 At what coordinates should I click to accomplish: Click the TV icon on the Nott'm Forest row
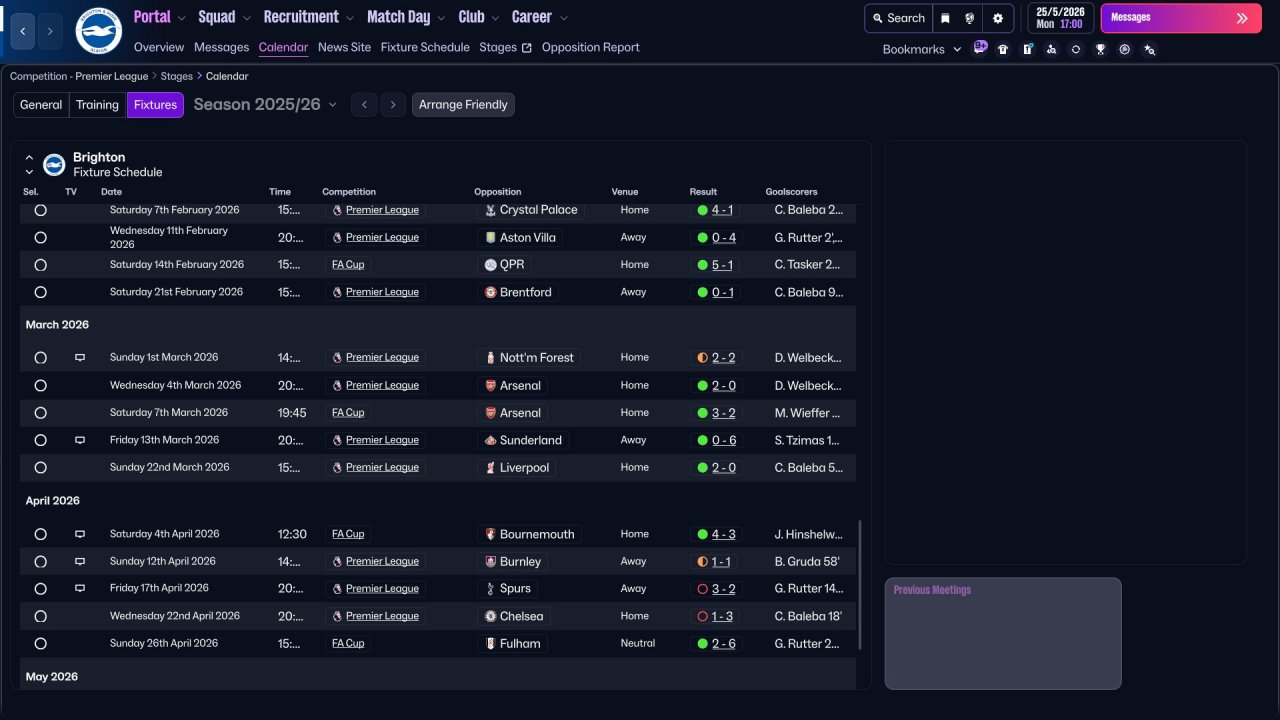(x=80, y=357)
